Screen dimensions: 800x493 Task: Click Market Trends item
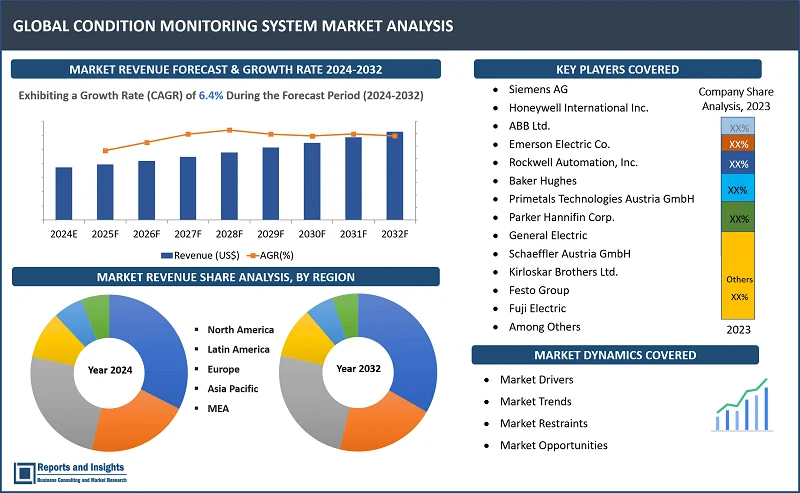coord(535,402)
